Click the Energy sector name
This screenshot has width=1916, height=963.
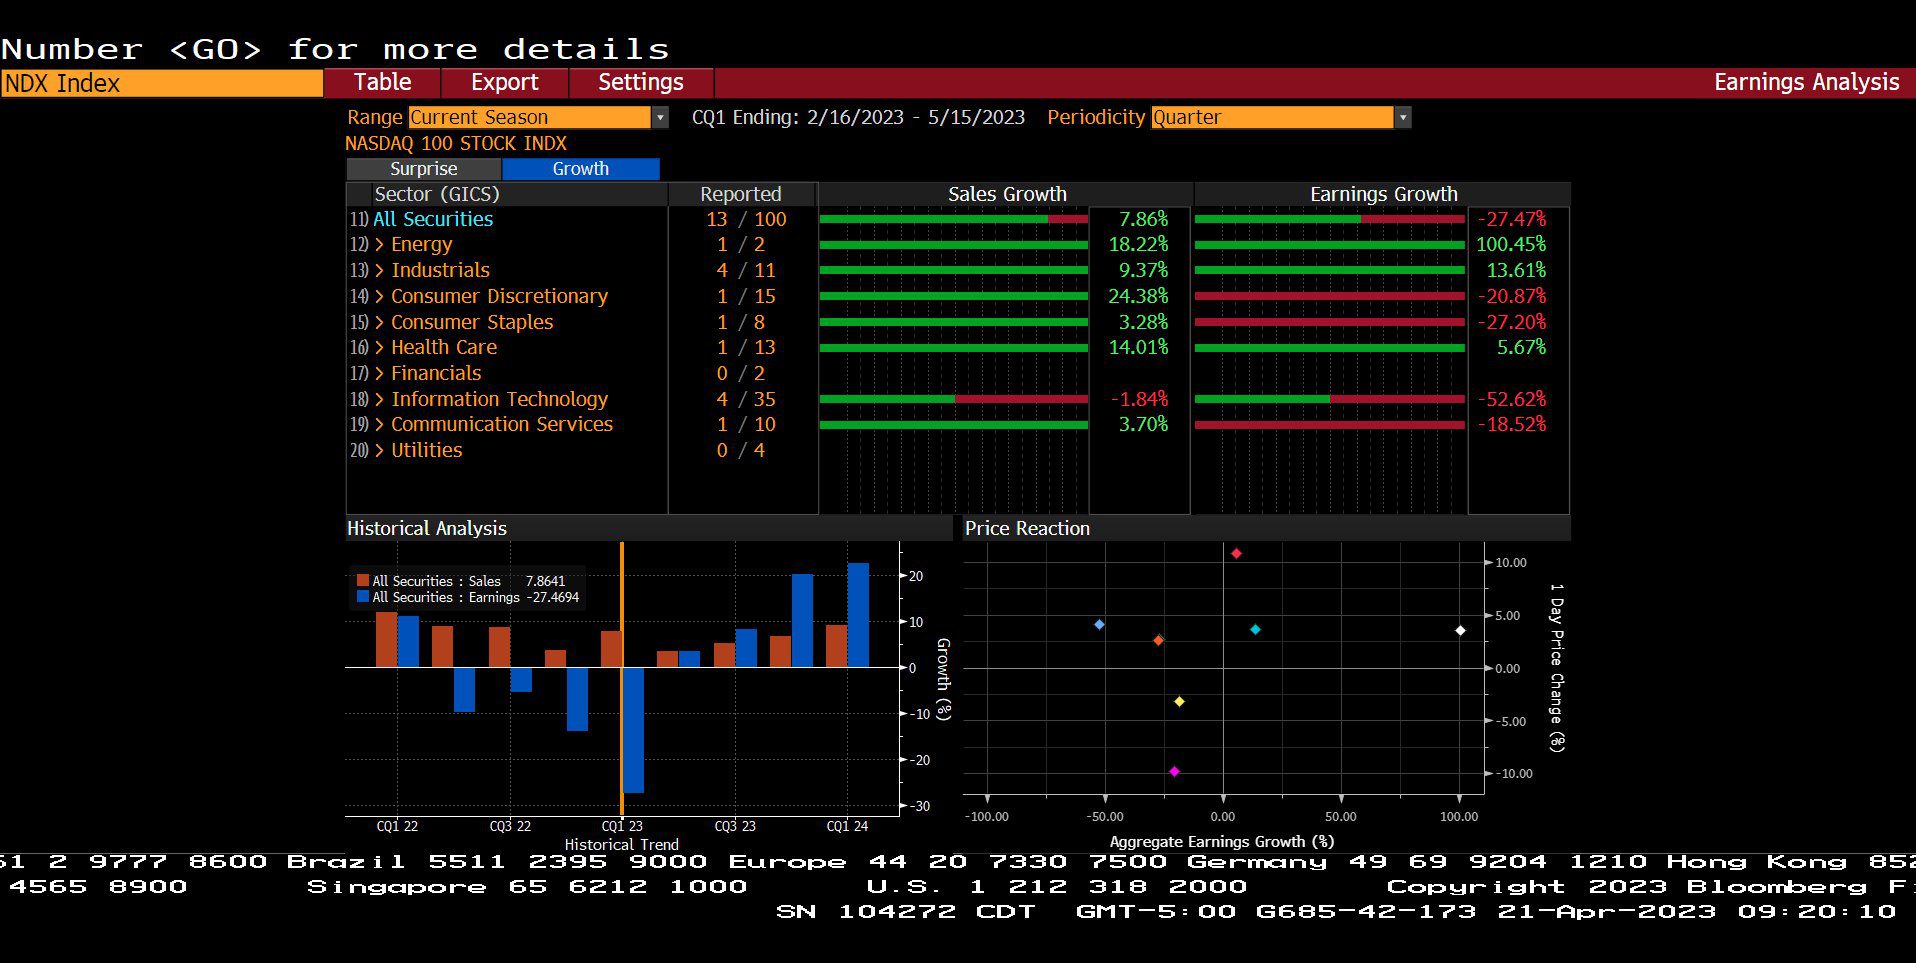coord(421,245)
